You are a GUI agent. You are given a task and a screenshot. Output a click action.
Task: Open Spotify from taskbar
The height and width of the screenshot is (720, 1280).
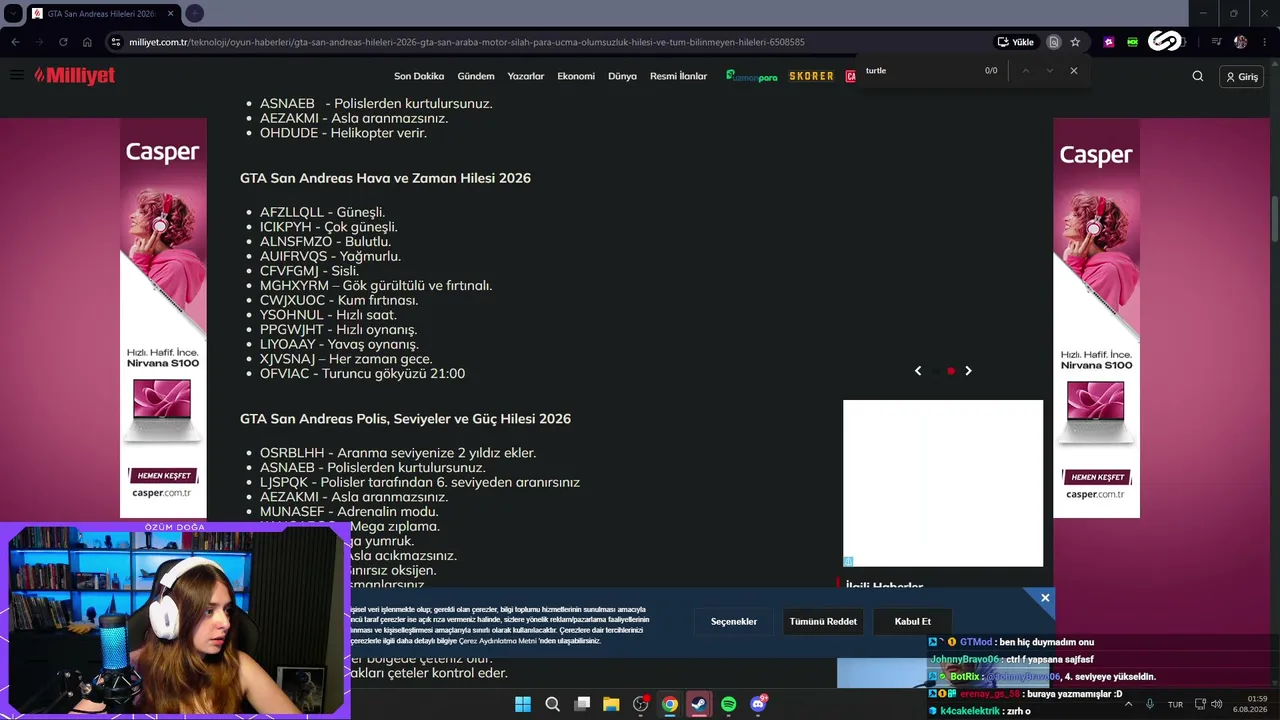tap(729, 704)
